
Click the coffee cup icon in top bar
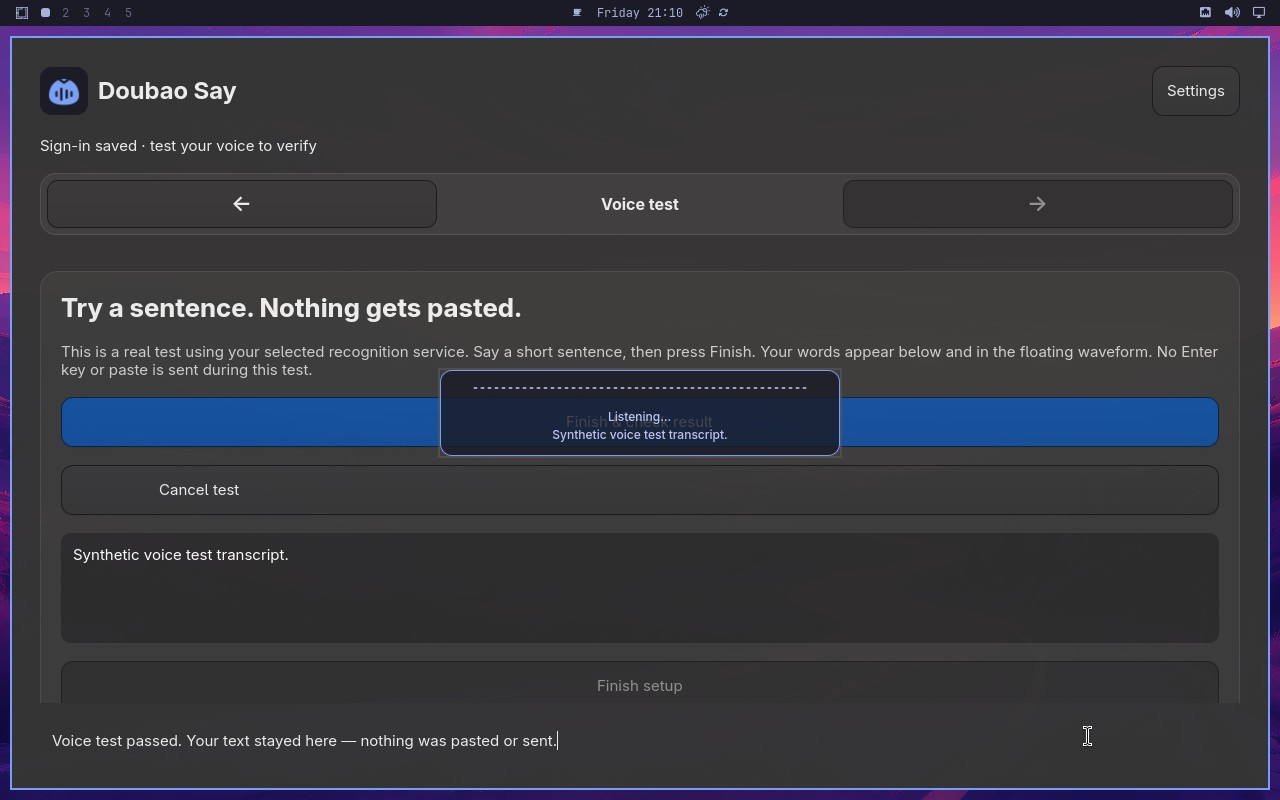pos(577,13)
